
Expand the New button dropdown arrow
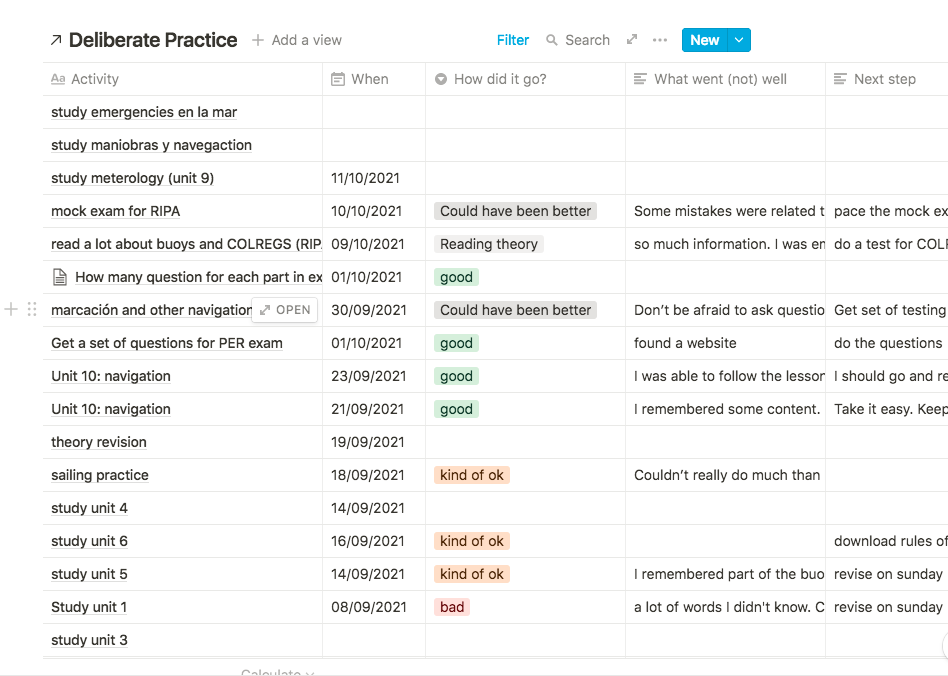[x=739, y=40]
